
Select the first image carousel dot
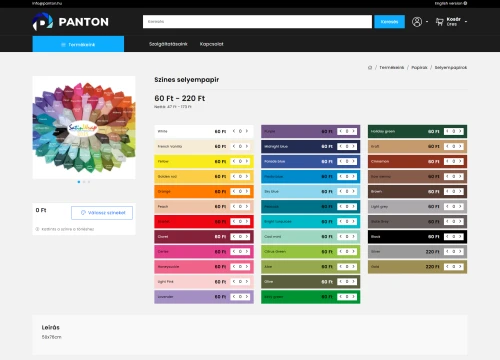[x=79, y=182]
